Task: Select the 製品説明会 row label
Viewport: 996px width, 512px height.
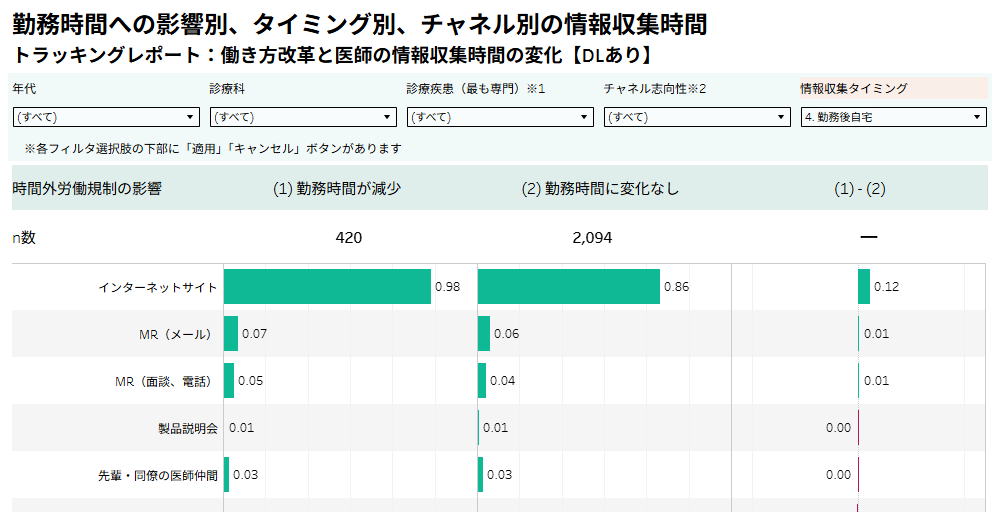Action: (x=188, y=428)
